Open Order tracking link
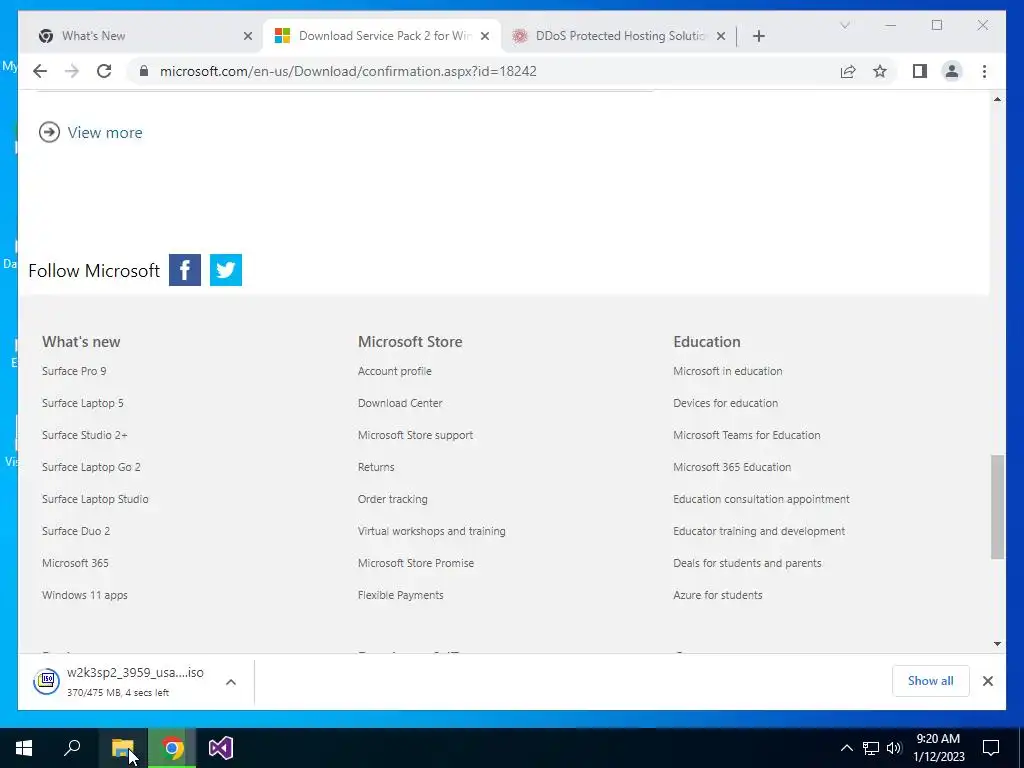The image size is (1024, 768). (392, 499)
